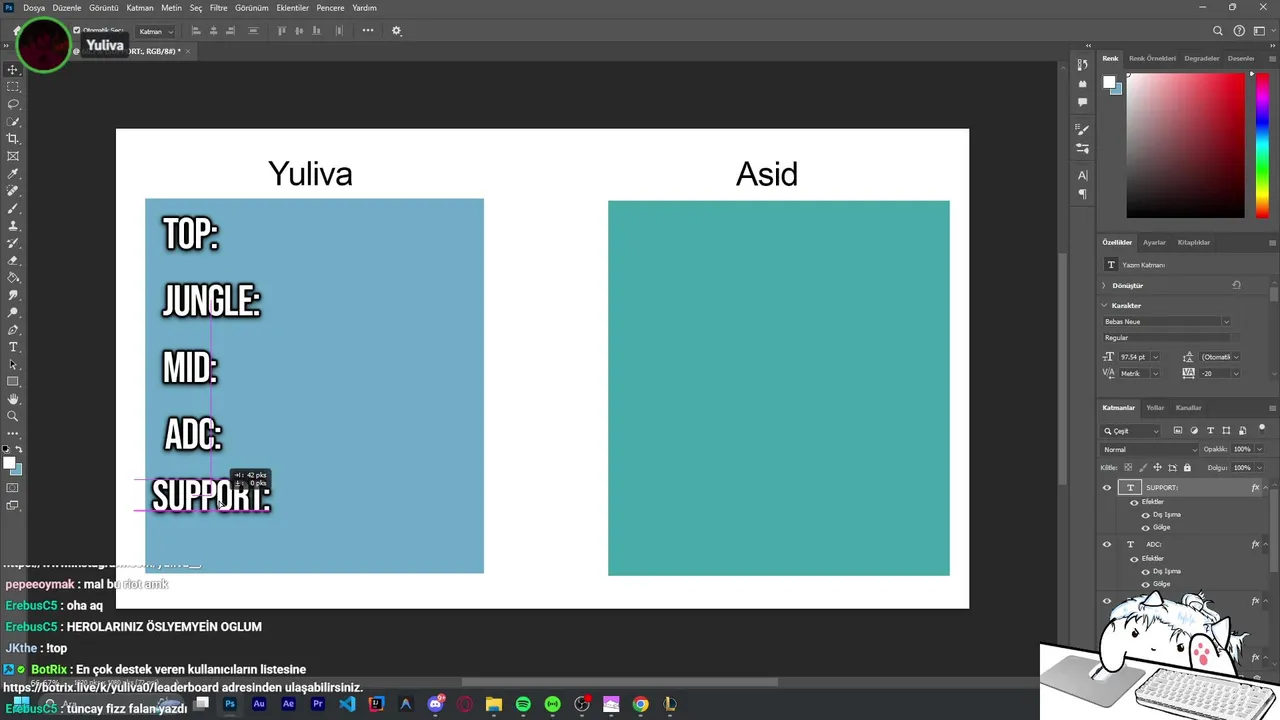The width and height of the screenshot is (1280, 720).
Task: Hide Efektler of ADC: layer
Action: [x=1134, y=558]
